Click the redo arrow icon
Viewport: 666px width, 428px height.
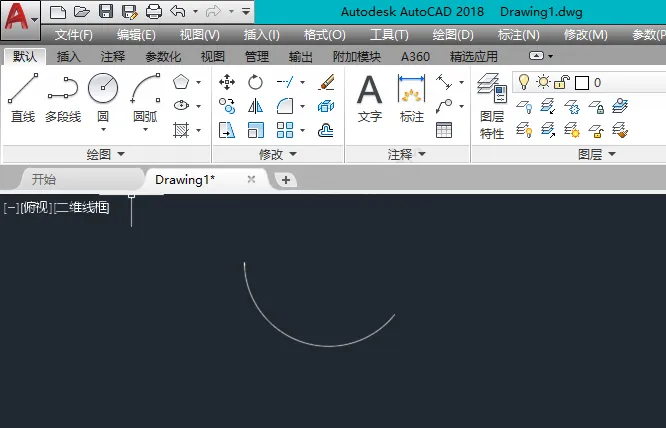(213, 11)
